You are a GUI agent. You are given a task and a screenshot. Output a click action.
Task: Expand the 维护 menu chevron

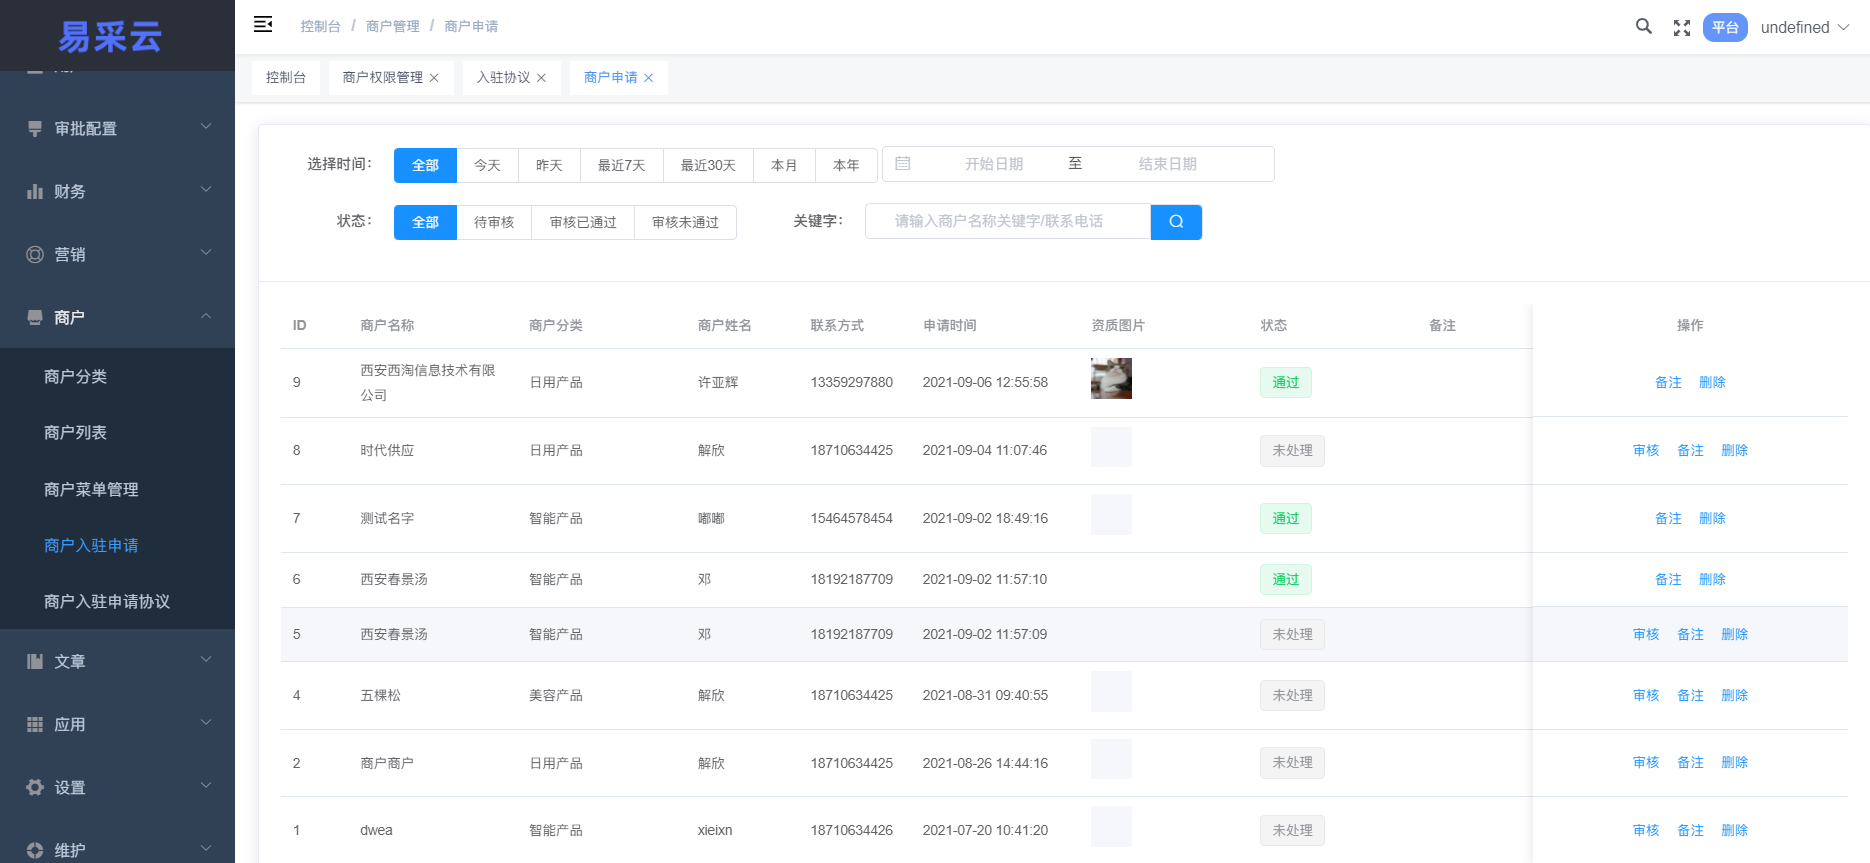[x=206, y=849]
